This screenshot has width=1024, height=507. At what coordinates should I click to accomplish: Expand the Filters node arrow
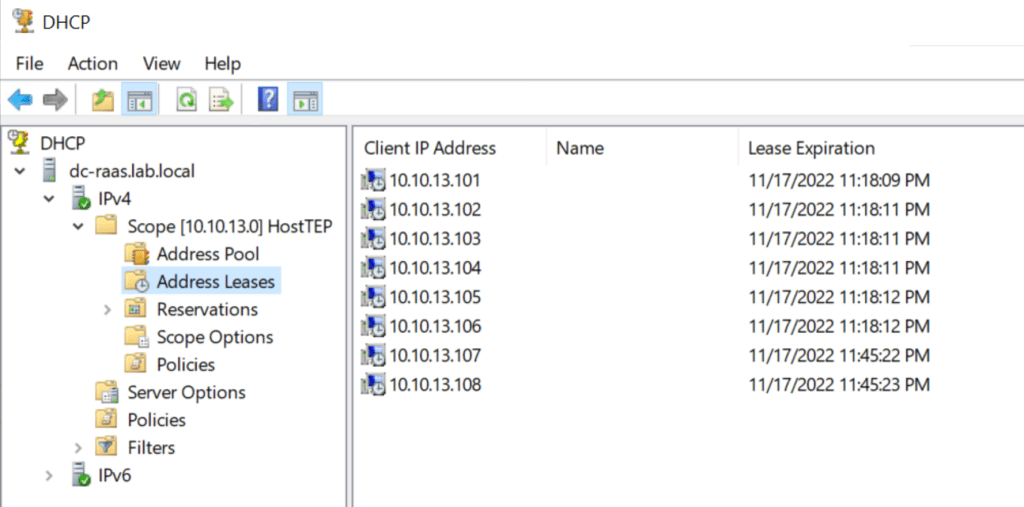[x=79, y=448]
